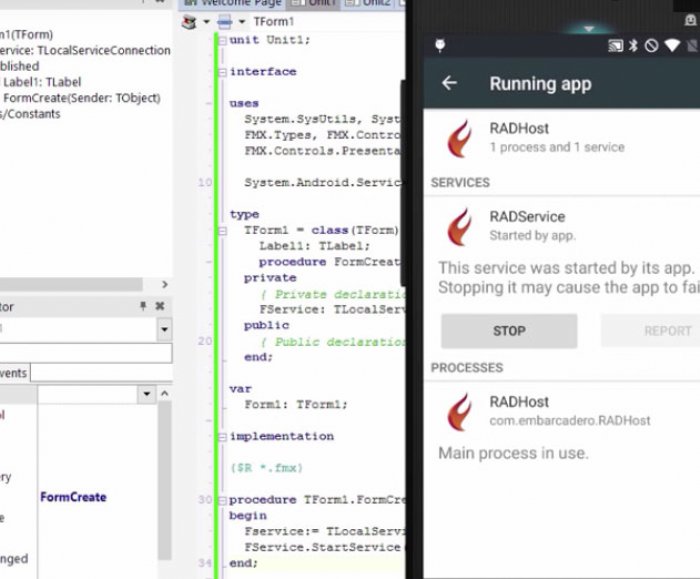The height and width of the screenshot is (579, 700).
Task: Click the Object Inspector filter field
Action: click(86, 353)
